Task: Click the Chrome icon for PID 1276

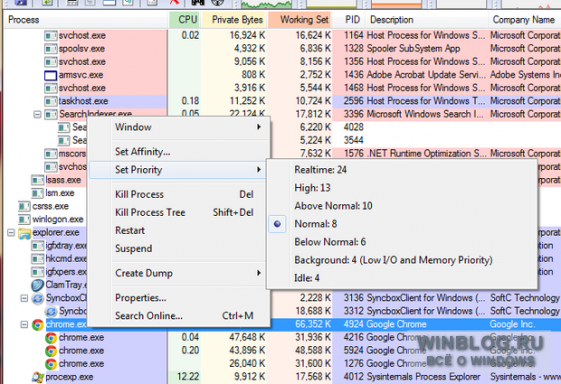Action: [x=51, y=364]
